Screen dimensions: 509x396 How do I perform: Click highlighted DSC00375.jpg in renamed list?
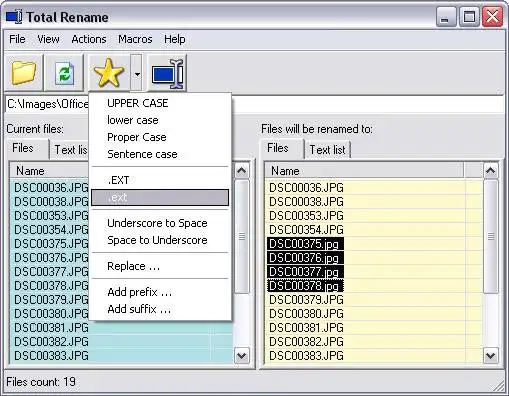pos(305,244)
